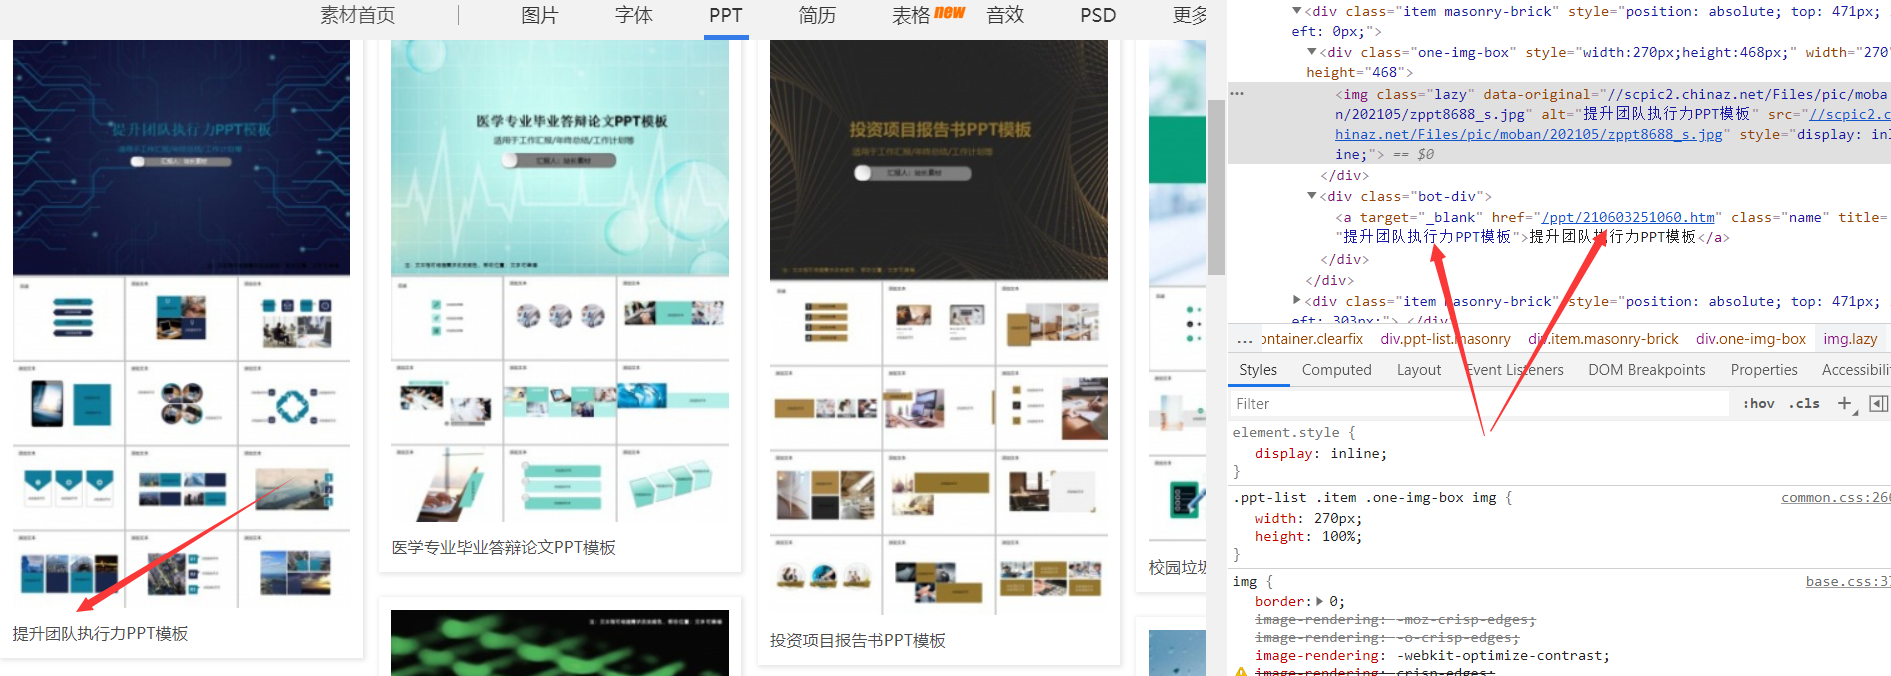This screenshot has height=676, width=1891.
Task: Open the 更多 navigation item
Action: click(1190, 15)
